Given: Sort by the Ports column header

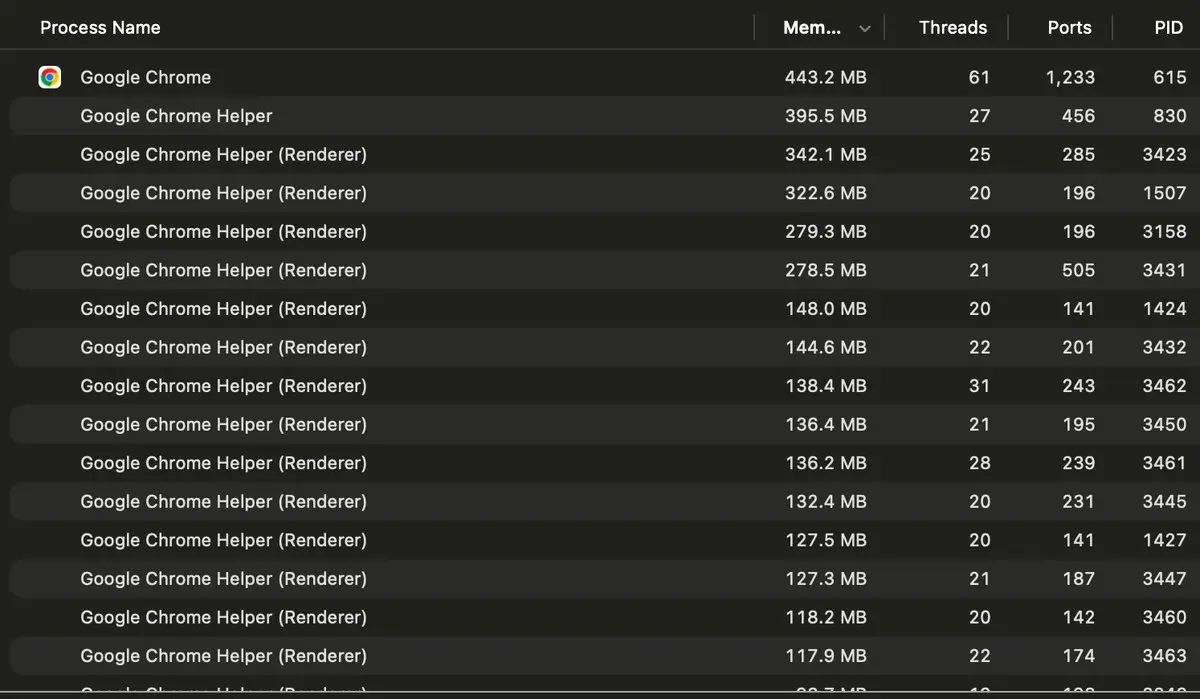Looking at the screenshot, I should 1069,28.
